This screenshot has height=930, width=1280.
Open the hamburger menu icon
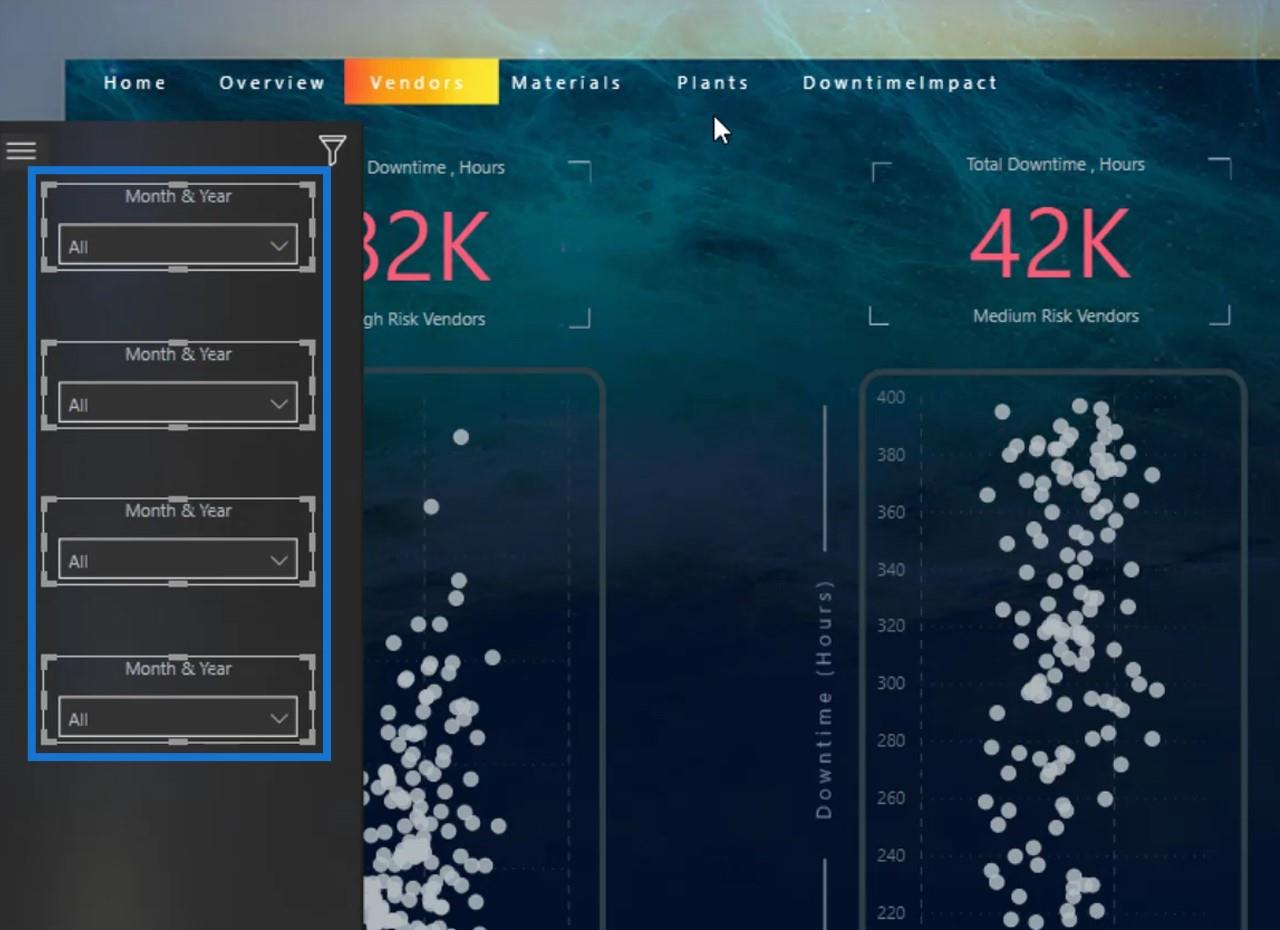click(21, 150)
